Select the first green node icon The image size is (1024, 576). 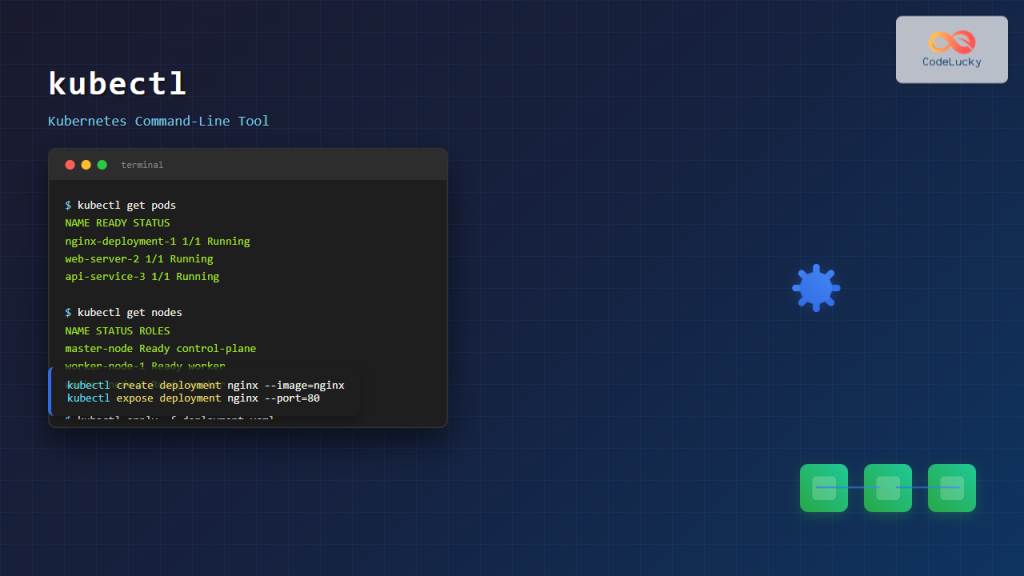pos(823,488)
